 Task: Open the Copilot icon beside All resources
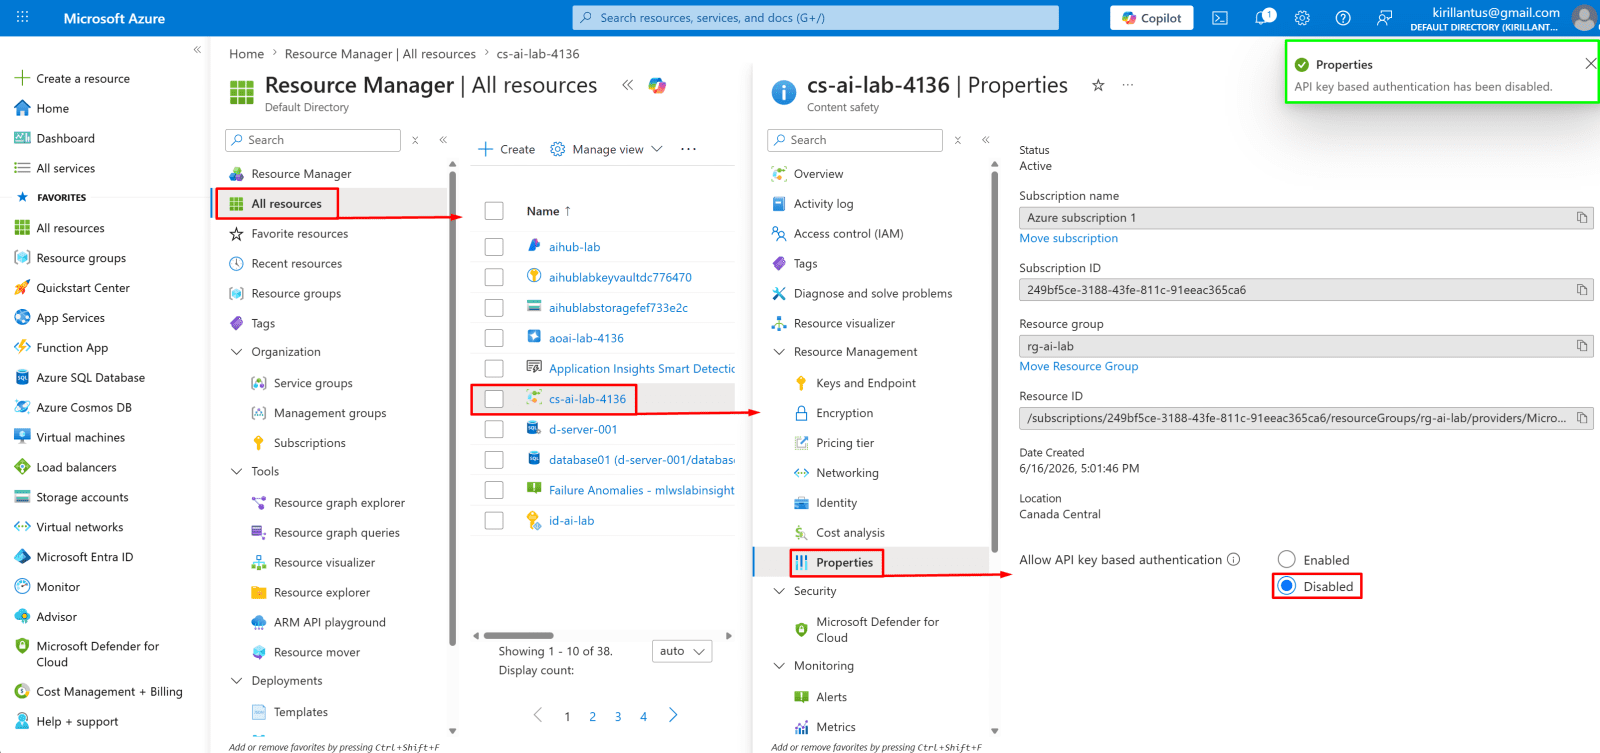pos(657,85)
